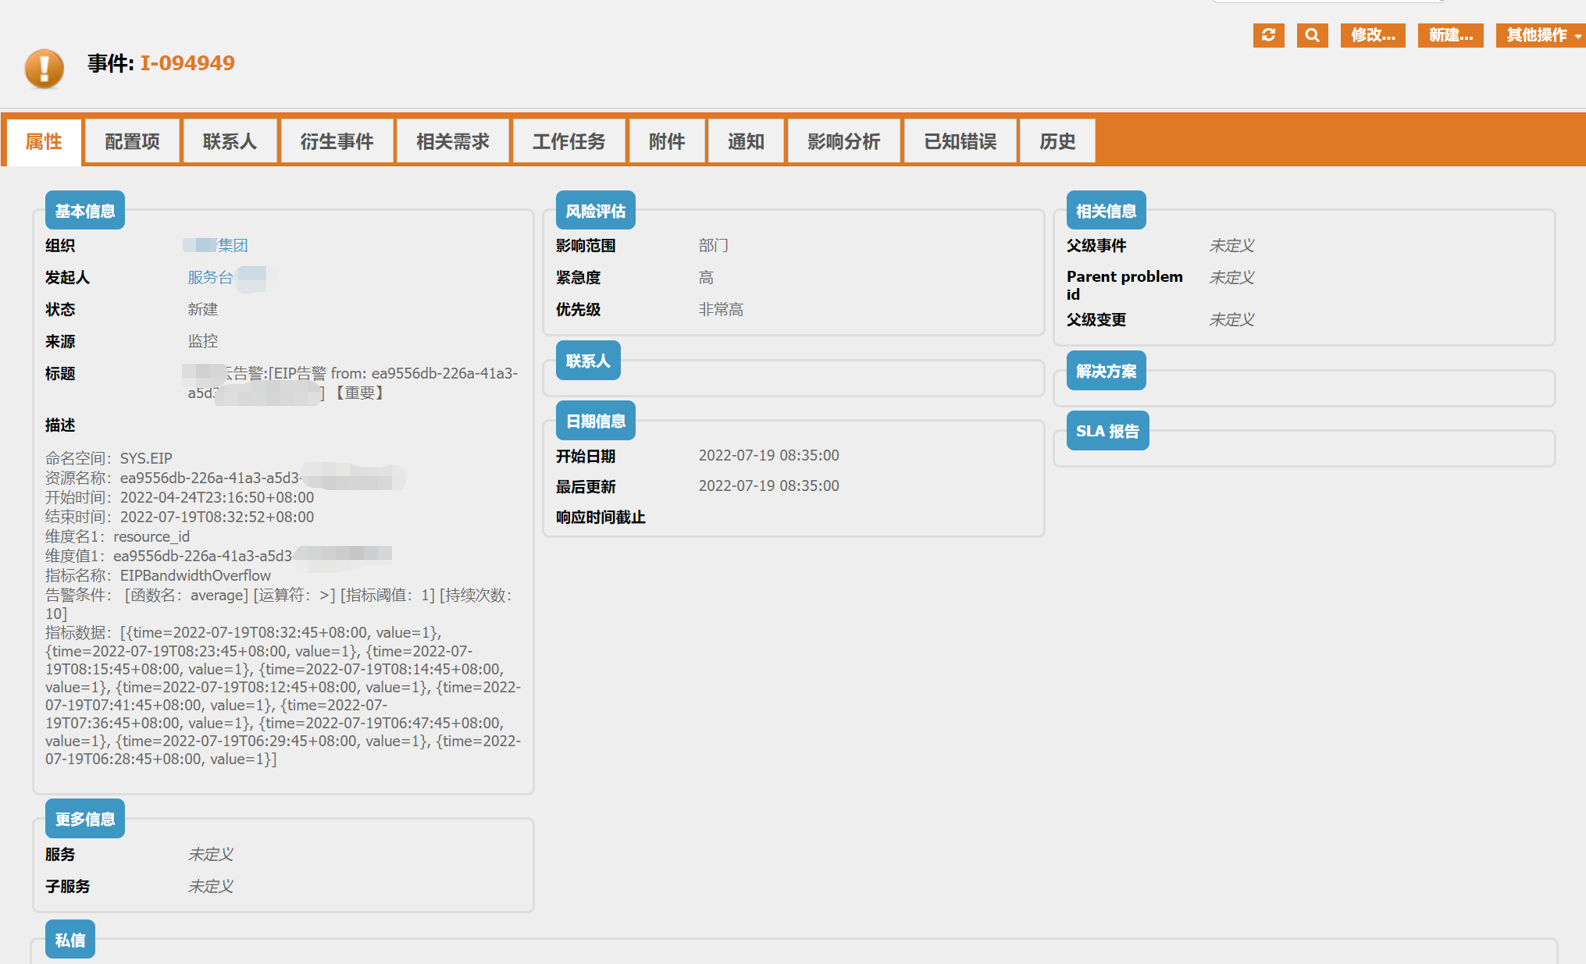Select the 衍生事件 tab
1586x964 pixels.
[337, 141]
